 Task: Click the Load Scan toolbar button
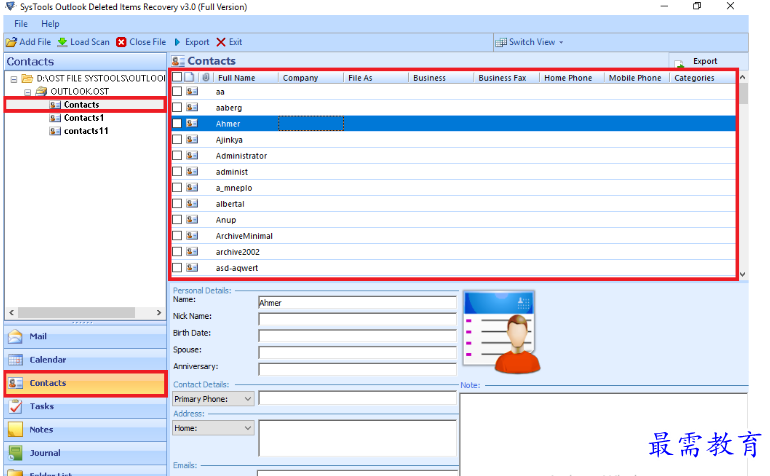83,42
